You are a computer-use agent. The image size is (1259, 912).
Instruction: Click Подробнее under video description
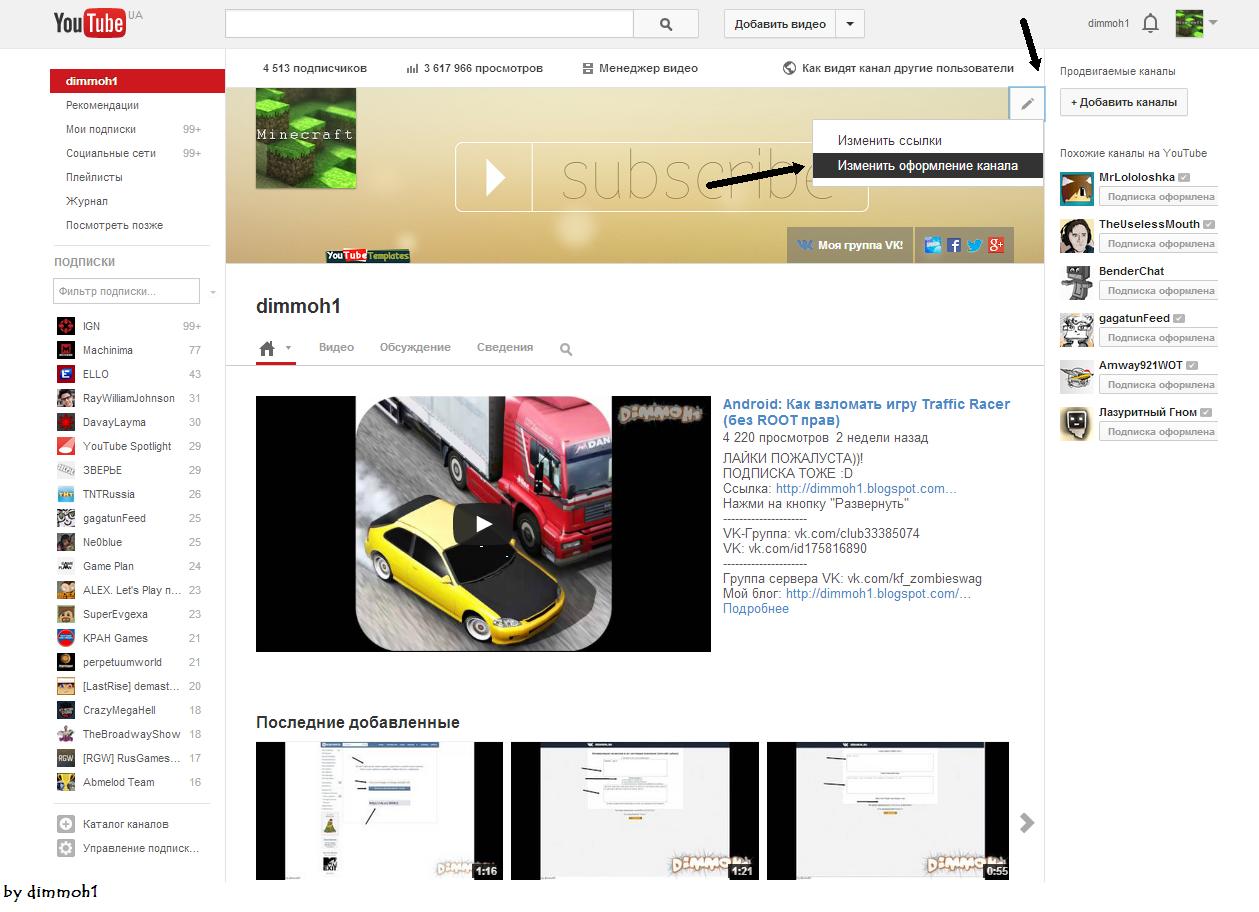(756, 608)
